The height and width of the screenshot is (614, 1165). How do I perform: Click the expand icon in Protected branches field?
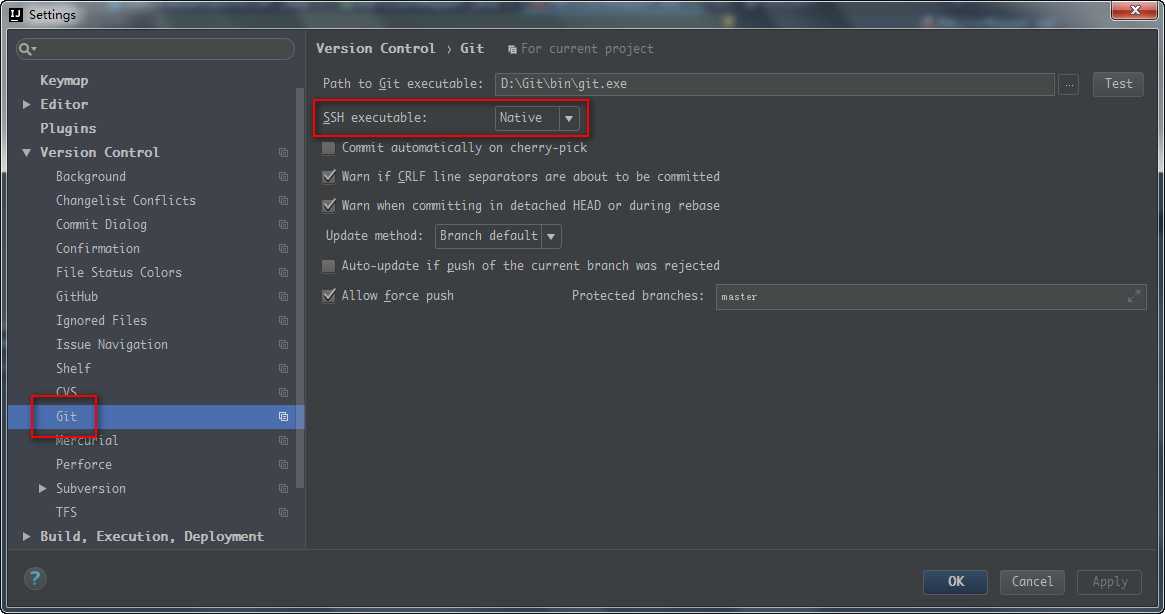(1134, 297)
